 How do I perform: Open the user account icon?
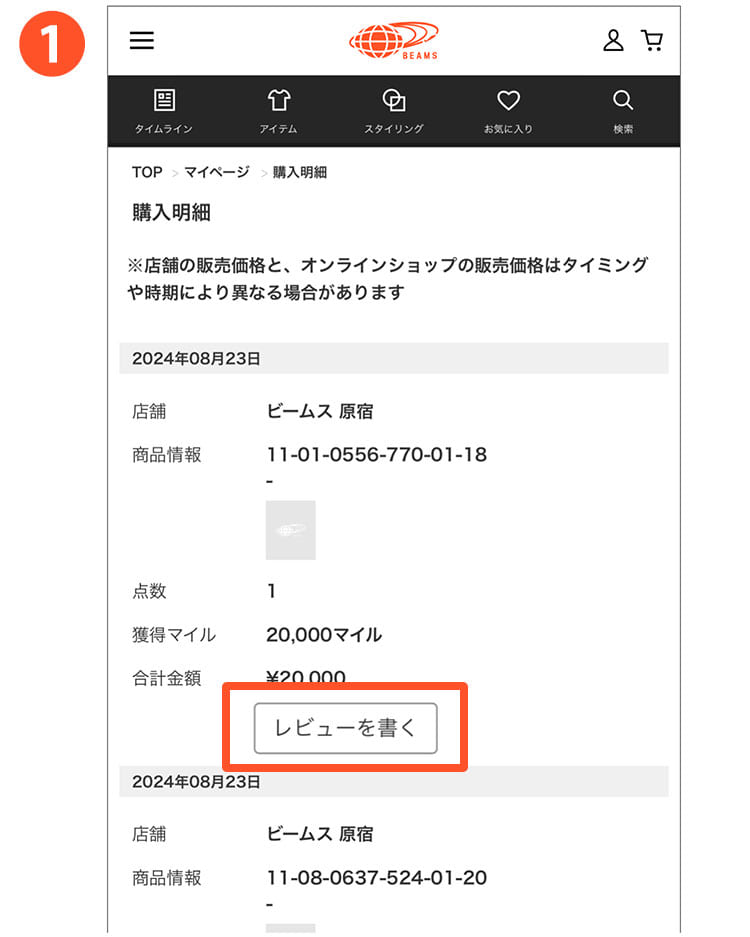pos(613,40)
